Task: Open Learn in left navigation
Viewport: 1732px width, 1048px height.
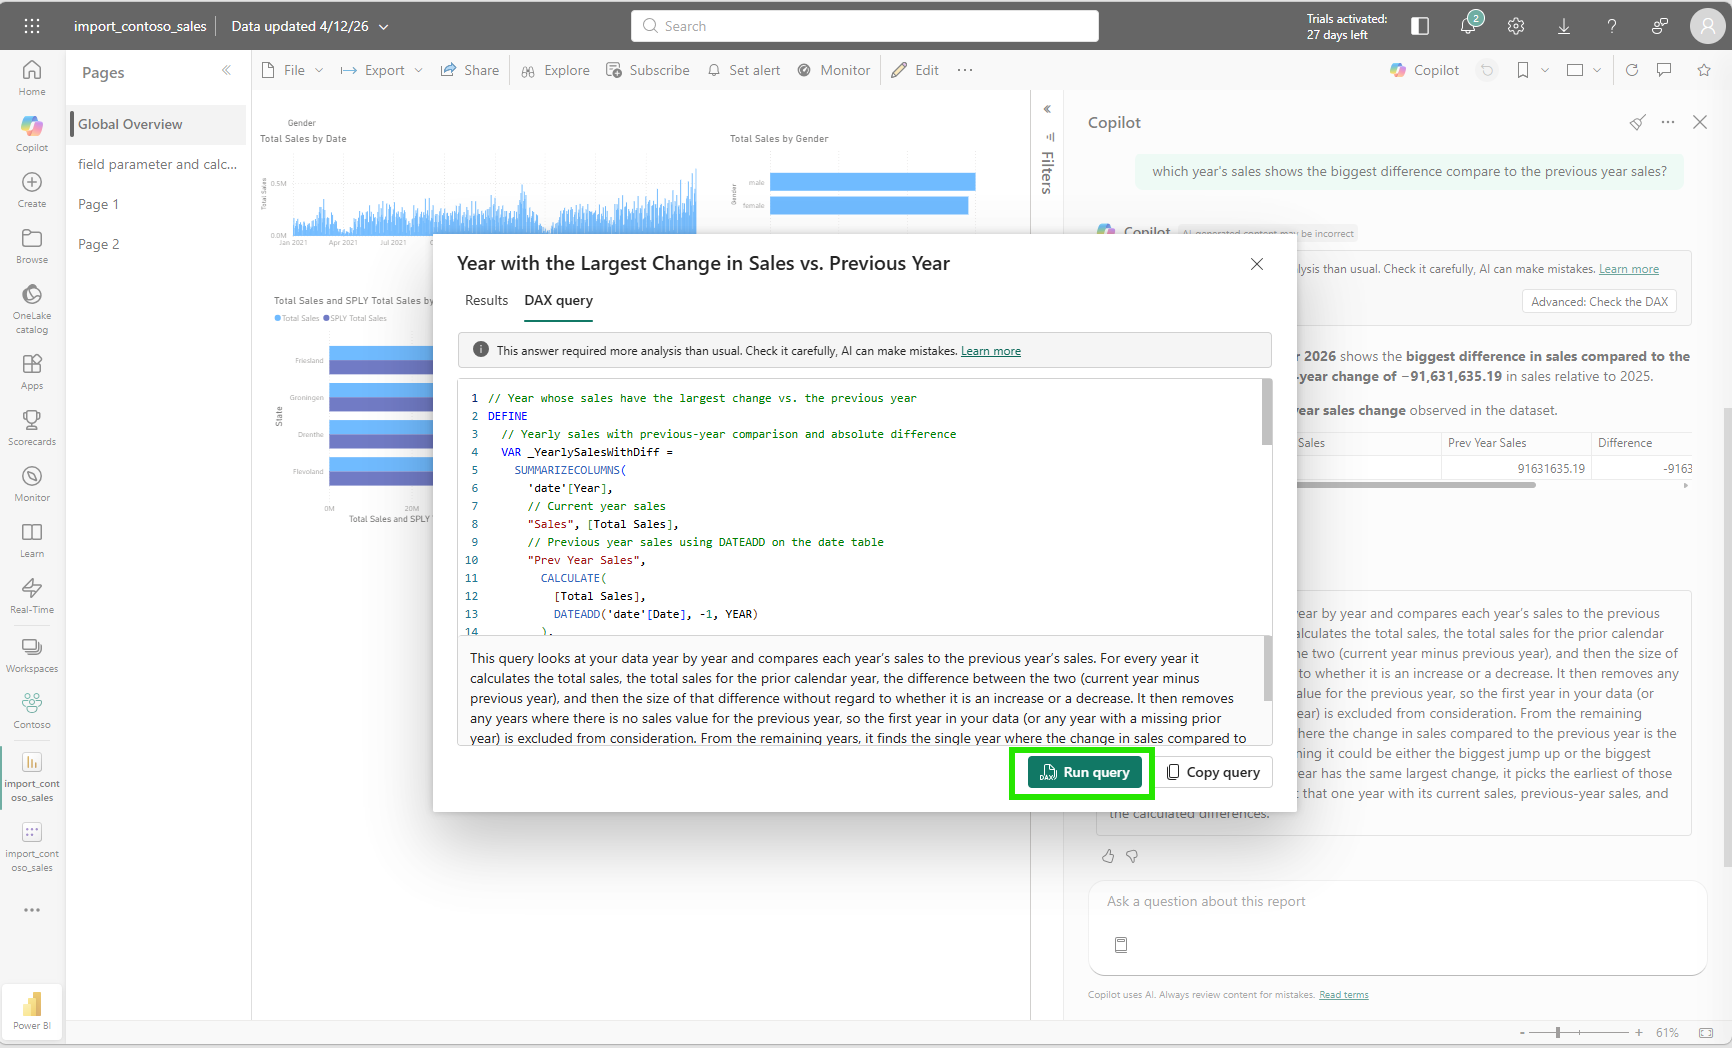Action: [32, 539]
